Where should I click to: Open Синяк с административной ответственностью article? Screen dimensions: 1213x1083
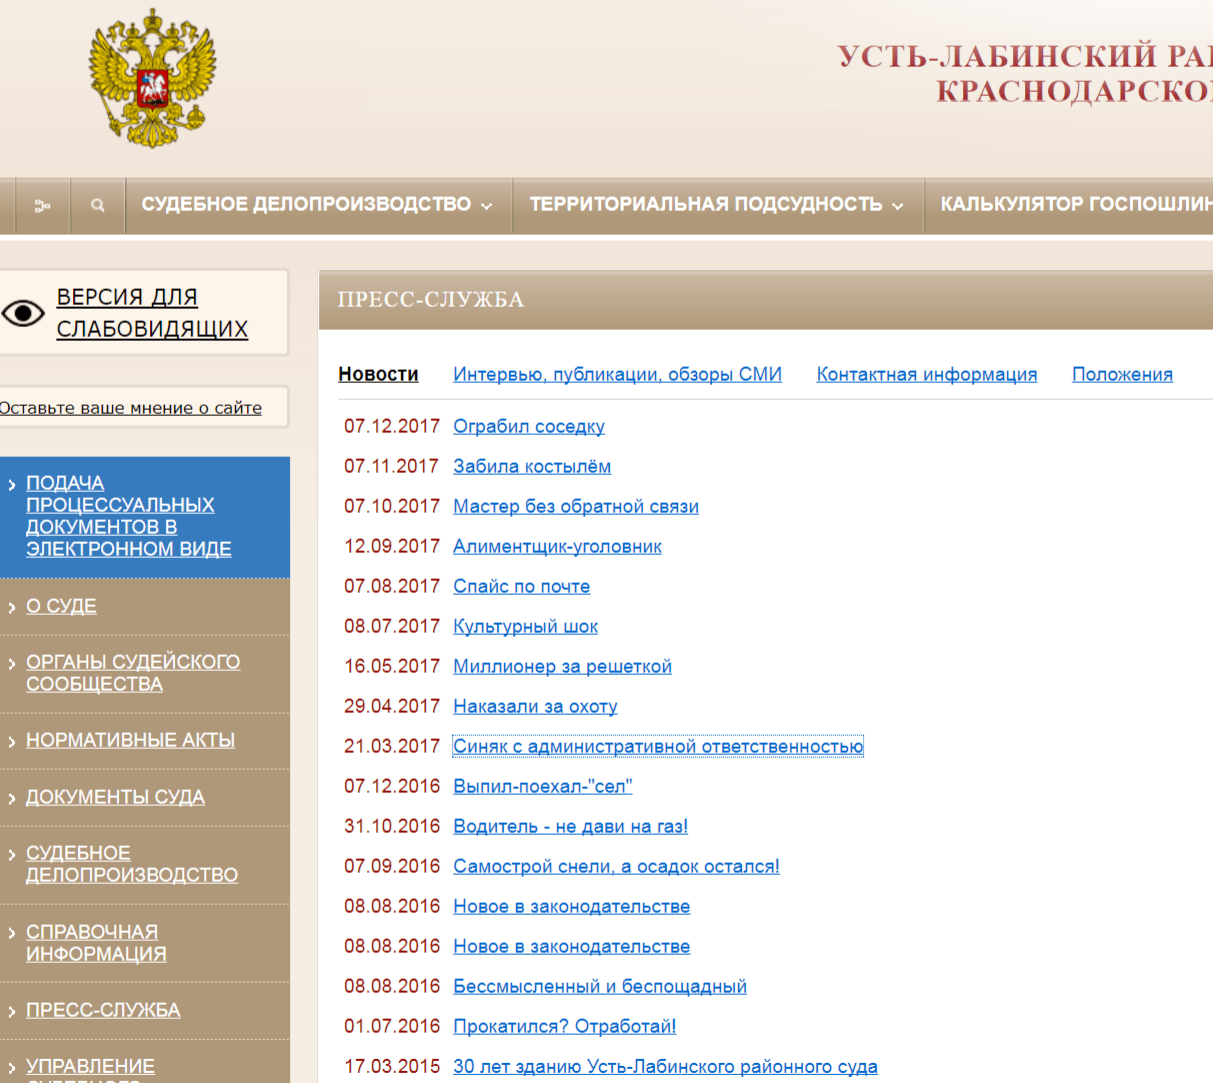pos(658,746)
